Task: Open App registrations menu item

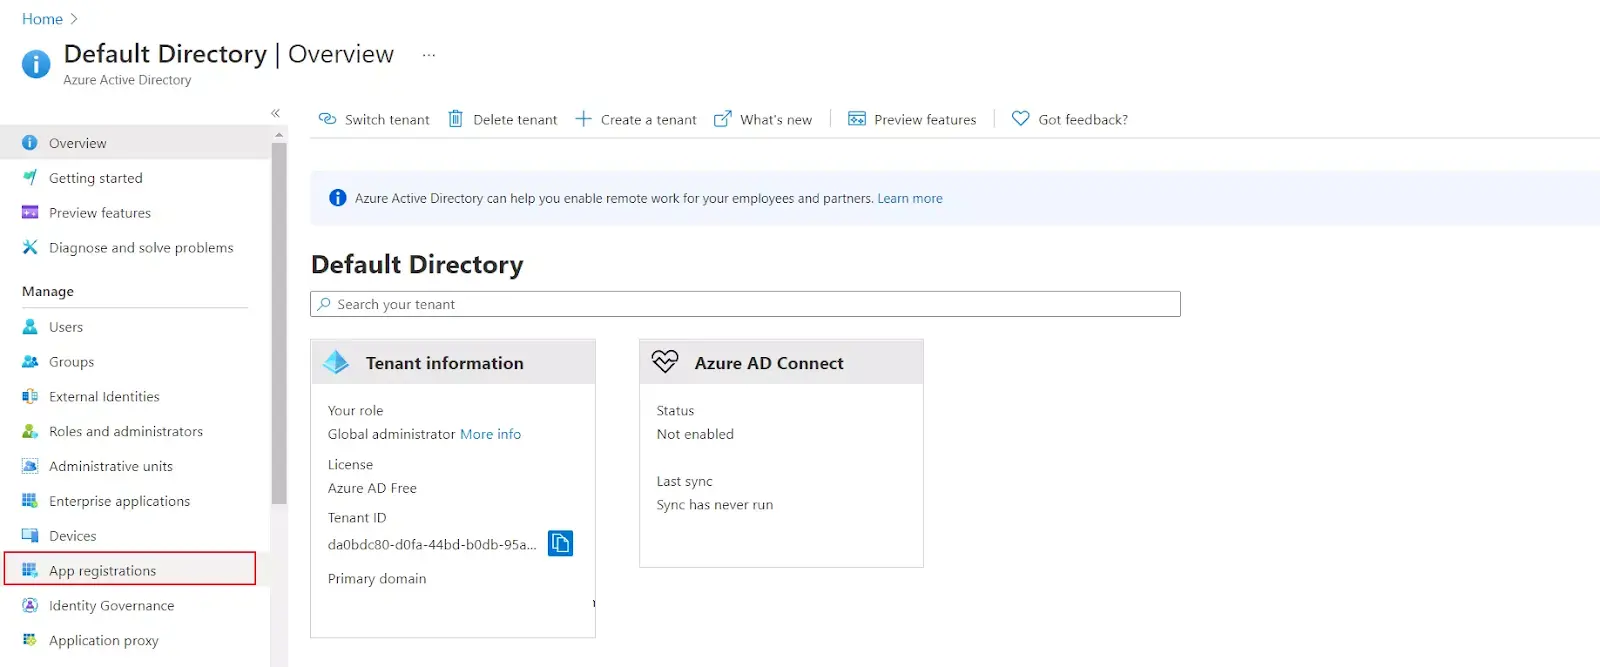Action: pyautogui.click(x=130, y=569)
